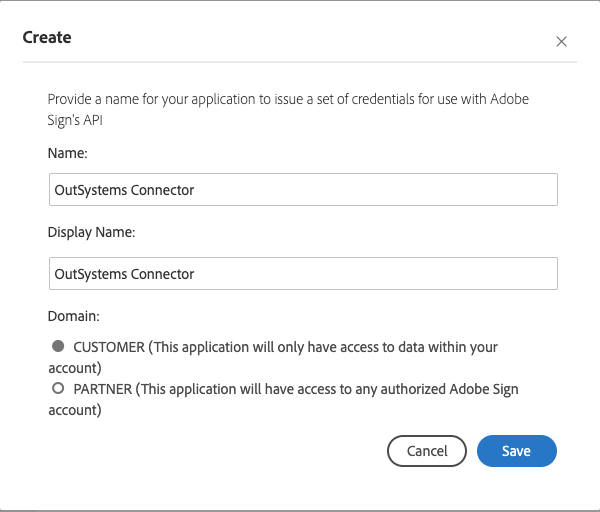The image size is (600, 512).
Task: Select the CUSTOMER domain radio button
Action: click(x=58, y=346)
